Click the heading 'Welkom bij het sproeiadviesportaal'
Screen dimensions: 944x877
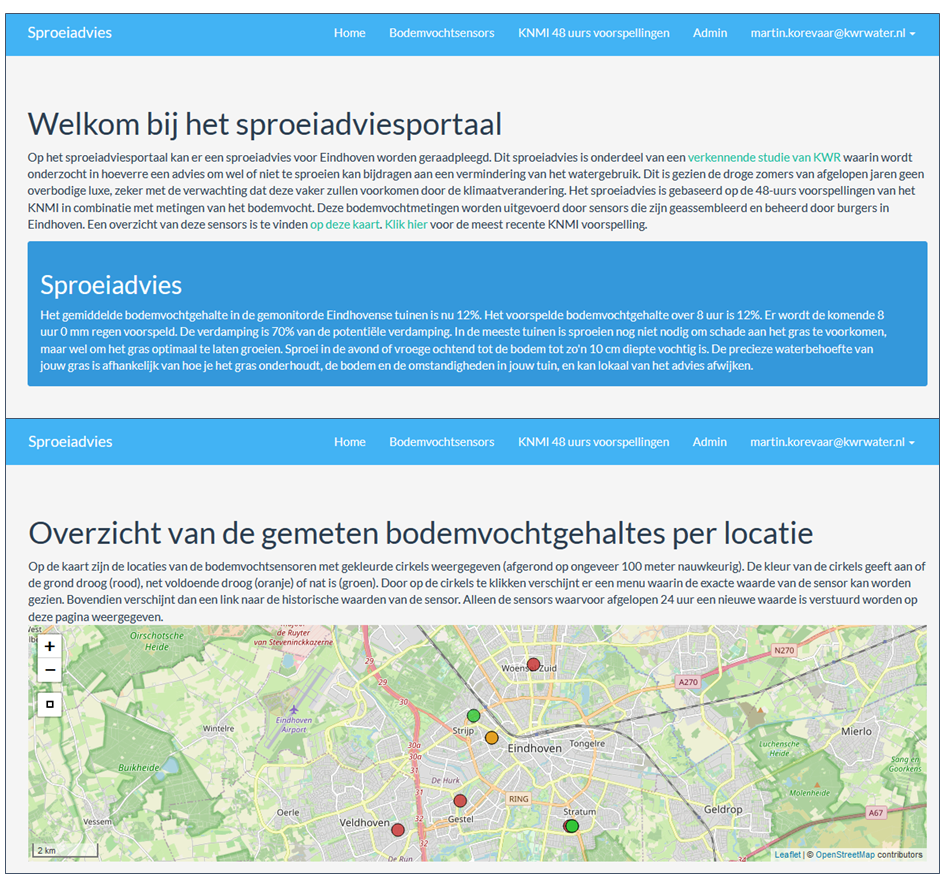(x=265, y=125)
